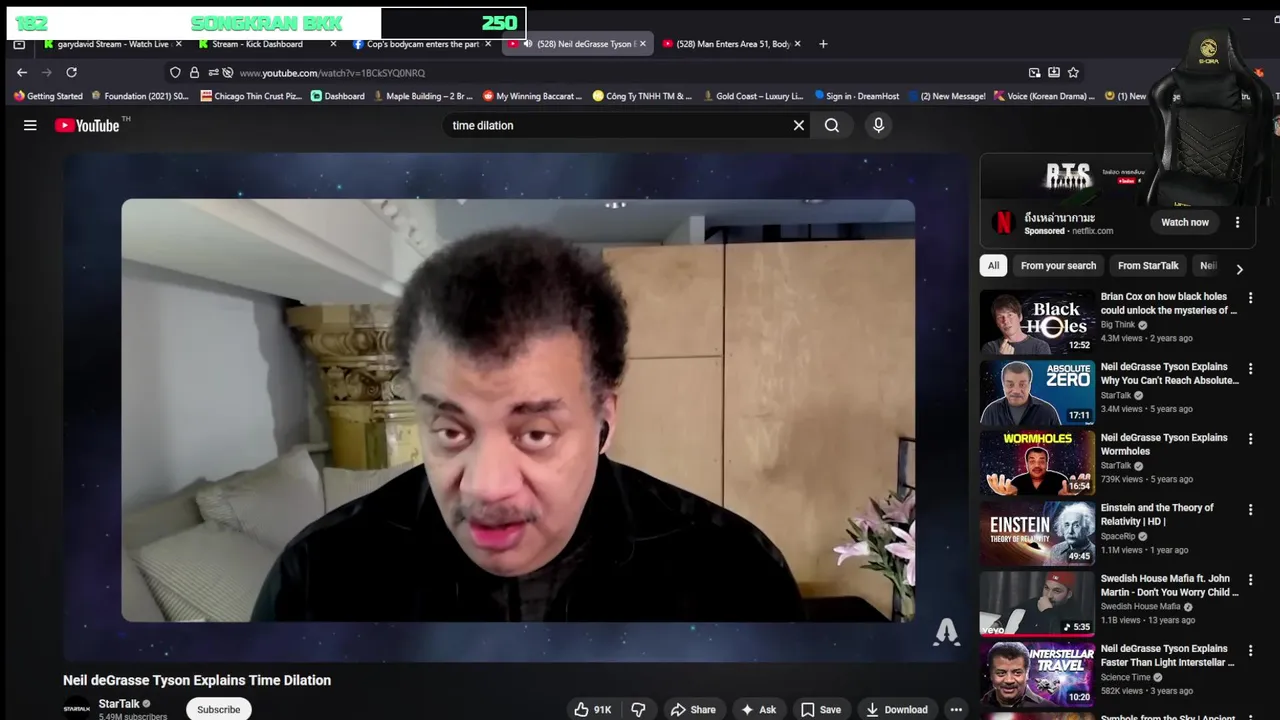This screenshot has height=720, width=1280.
Task: Like the video (91K)
Action: tap(592, 709)
